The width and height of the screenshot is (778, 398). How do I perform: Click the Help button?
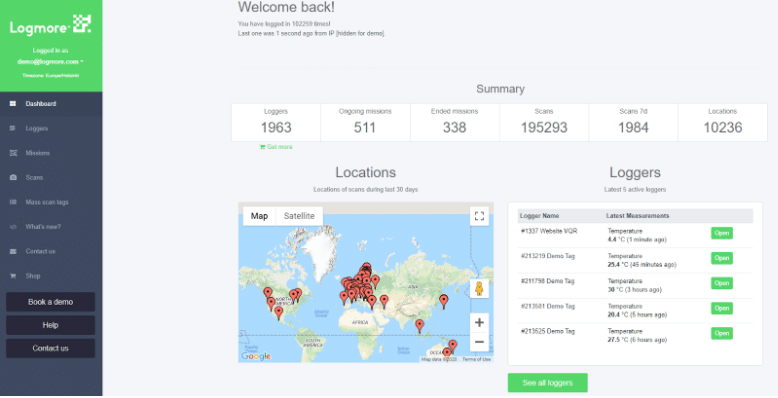tap(50, 325)
